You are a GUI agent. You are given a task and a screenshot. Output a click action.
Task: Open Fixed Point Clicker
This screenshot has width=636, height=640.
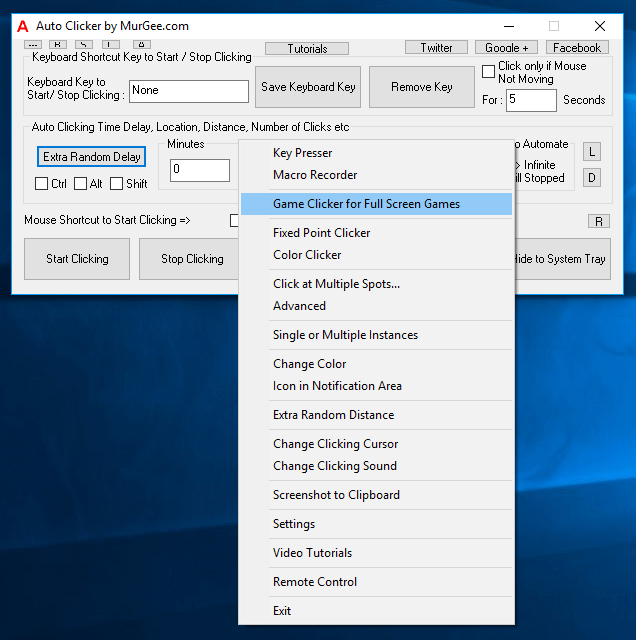pyautogui.click(x=376, y=233)
